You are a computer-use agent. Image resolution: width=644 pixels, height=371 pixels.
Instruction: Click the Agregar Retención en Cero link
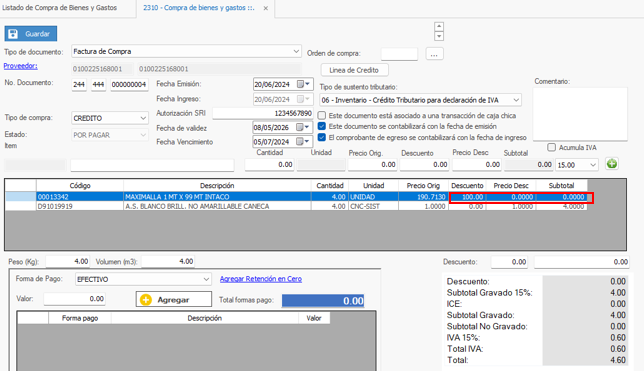coord(261,279)
